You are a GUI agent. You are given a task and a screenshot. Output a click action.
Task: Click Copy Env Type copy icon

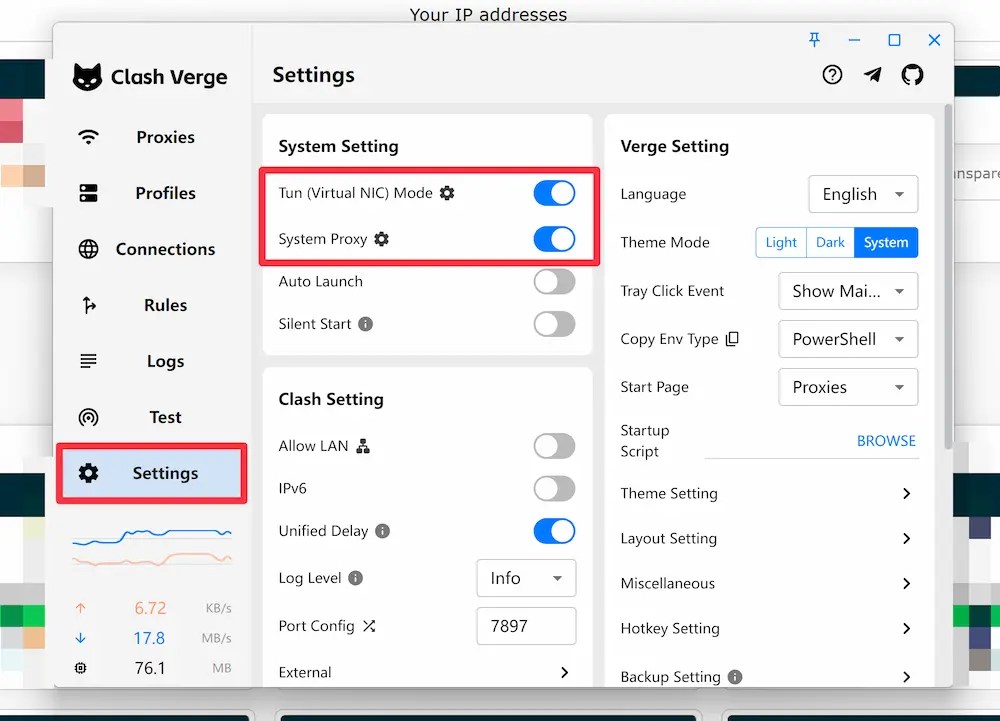point(732,339)
